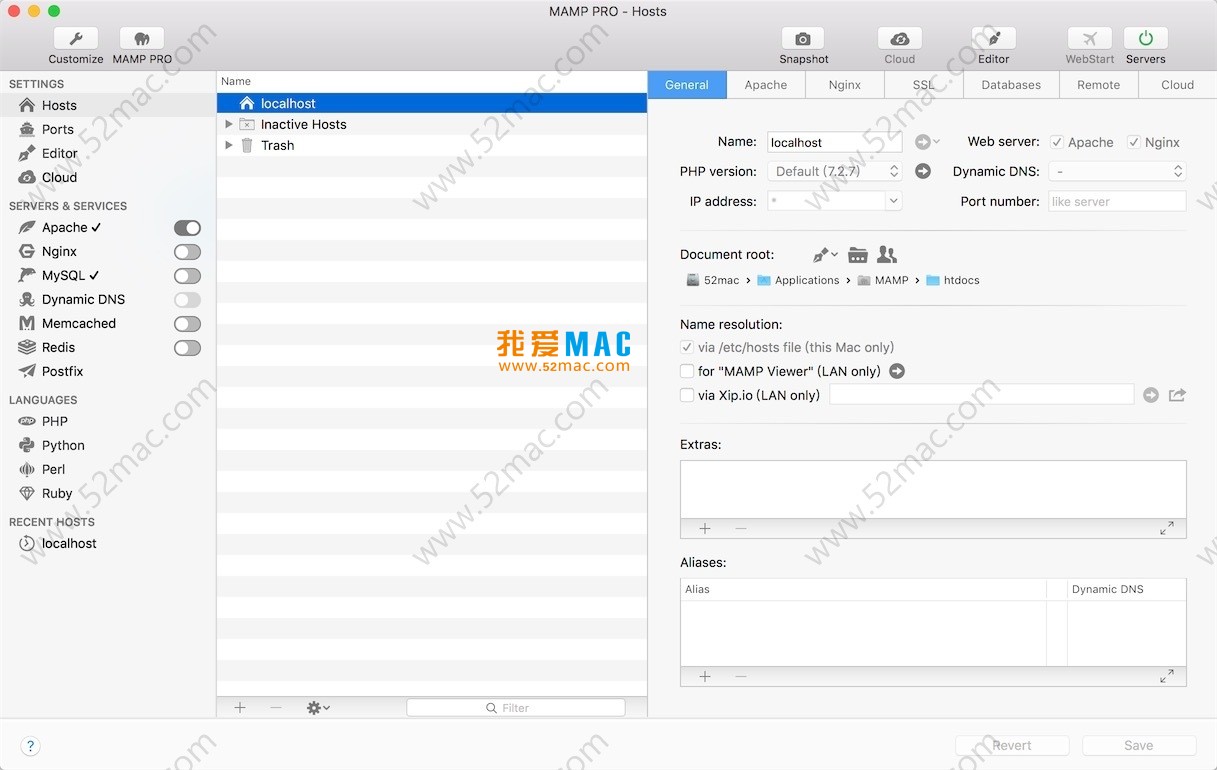Open the arrow dropdown next to Name field
This screenshot has width=1217, height=770.
[927, 142]
